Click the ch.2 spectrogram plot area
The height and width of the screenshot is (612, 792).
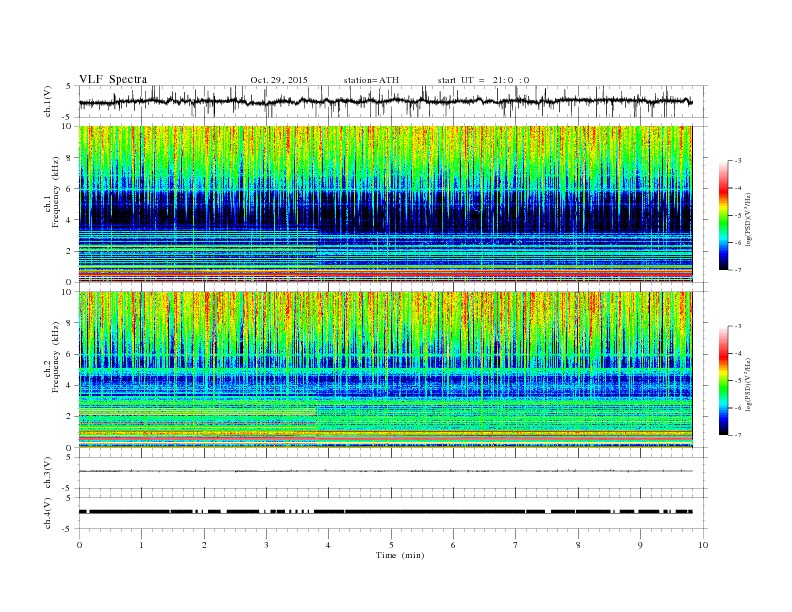tap(385, 370)
